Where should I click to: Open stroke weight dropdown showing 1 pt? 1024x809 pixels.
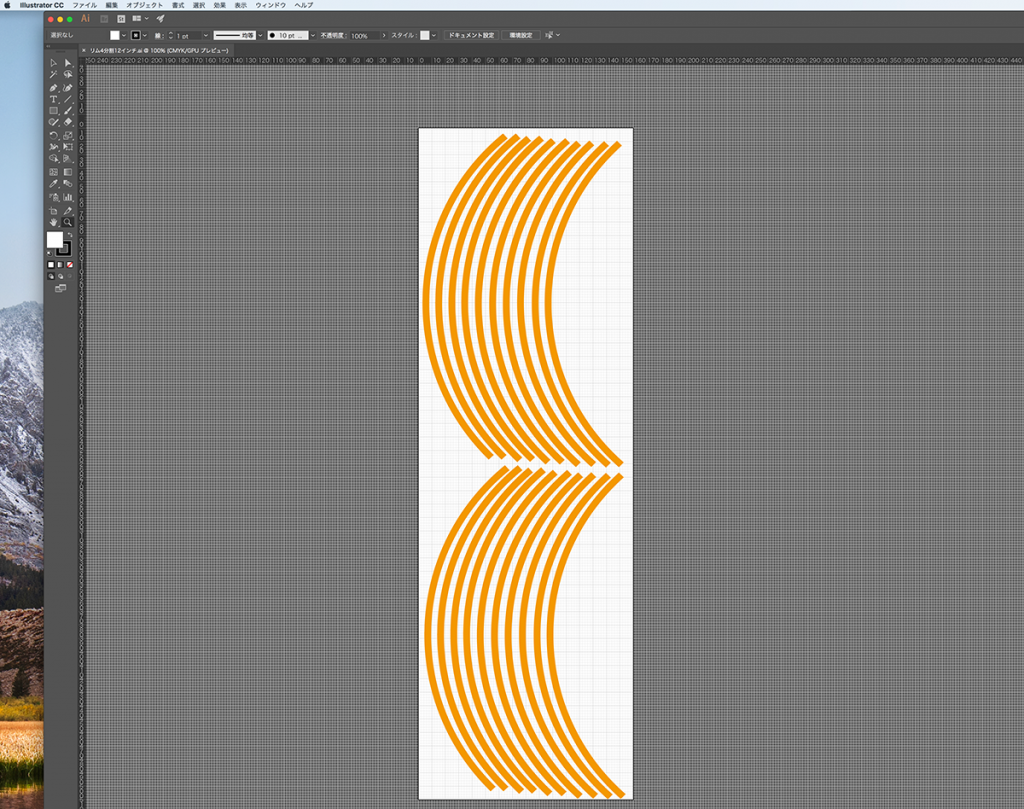point(206,35)
